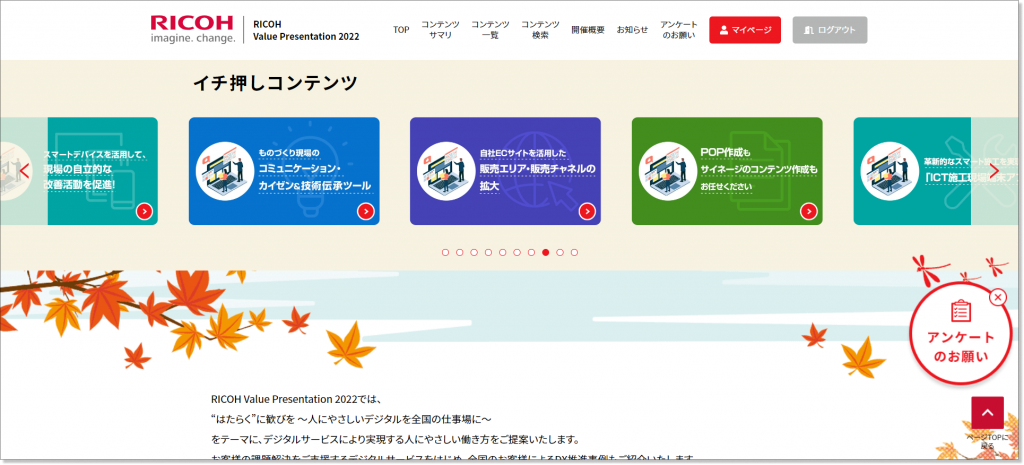Screen dimensions: 1024x465
Task: Open the TOP menu item
Action: 401,30
